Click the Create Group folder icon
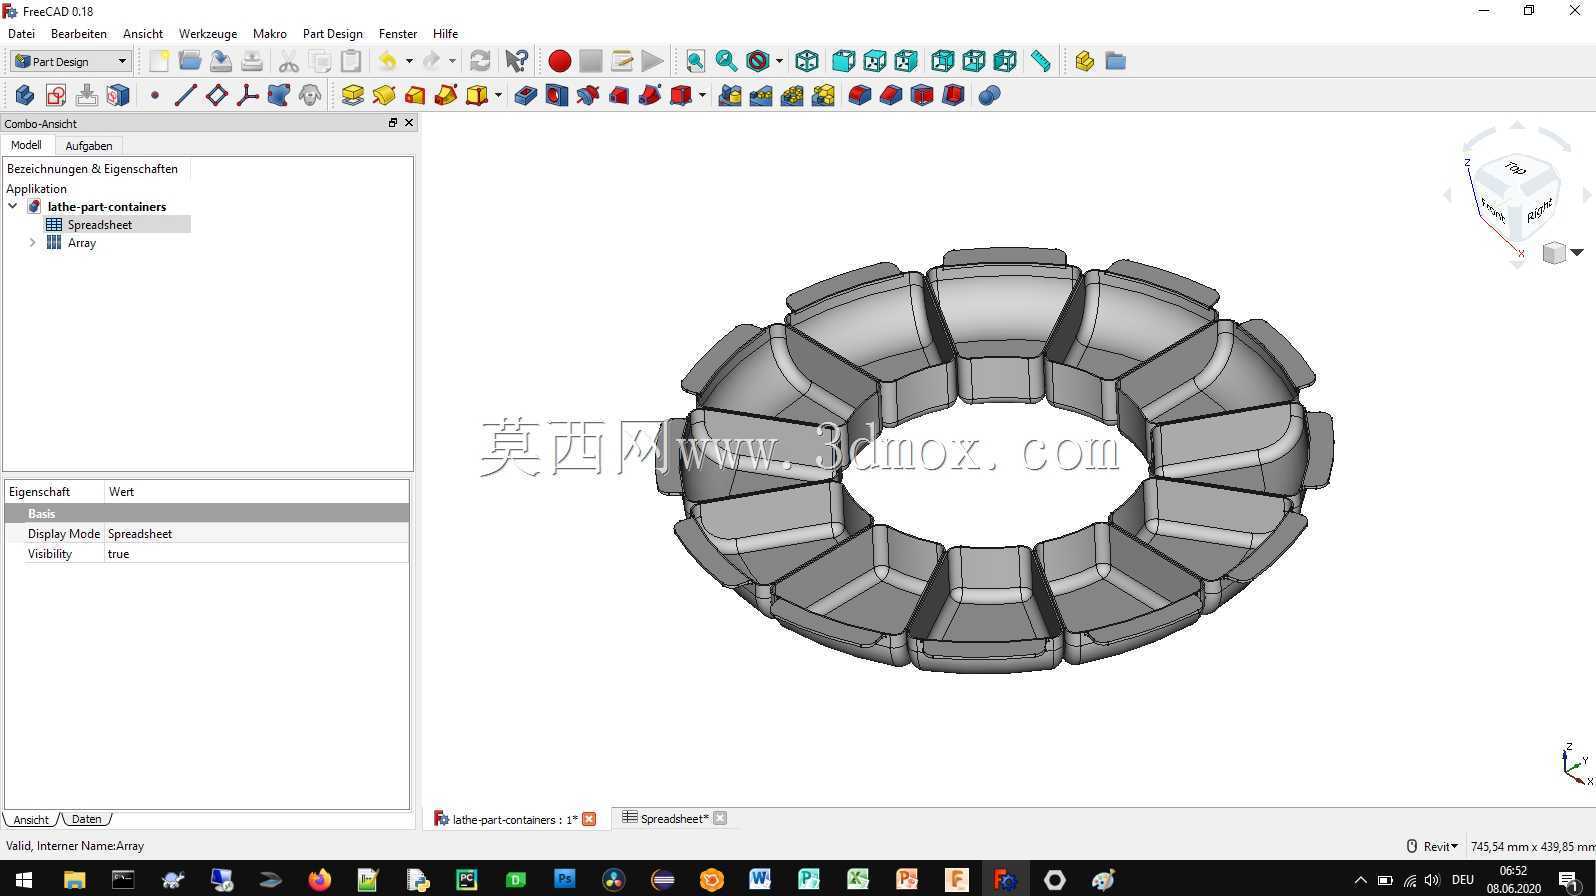The image size is (1596, 896). tap(1116, 61)
